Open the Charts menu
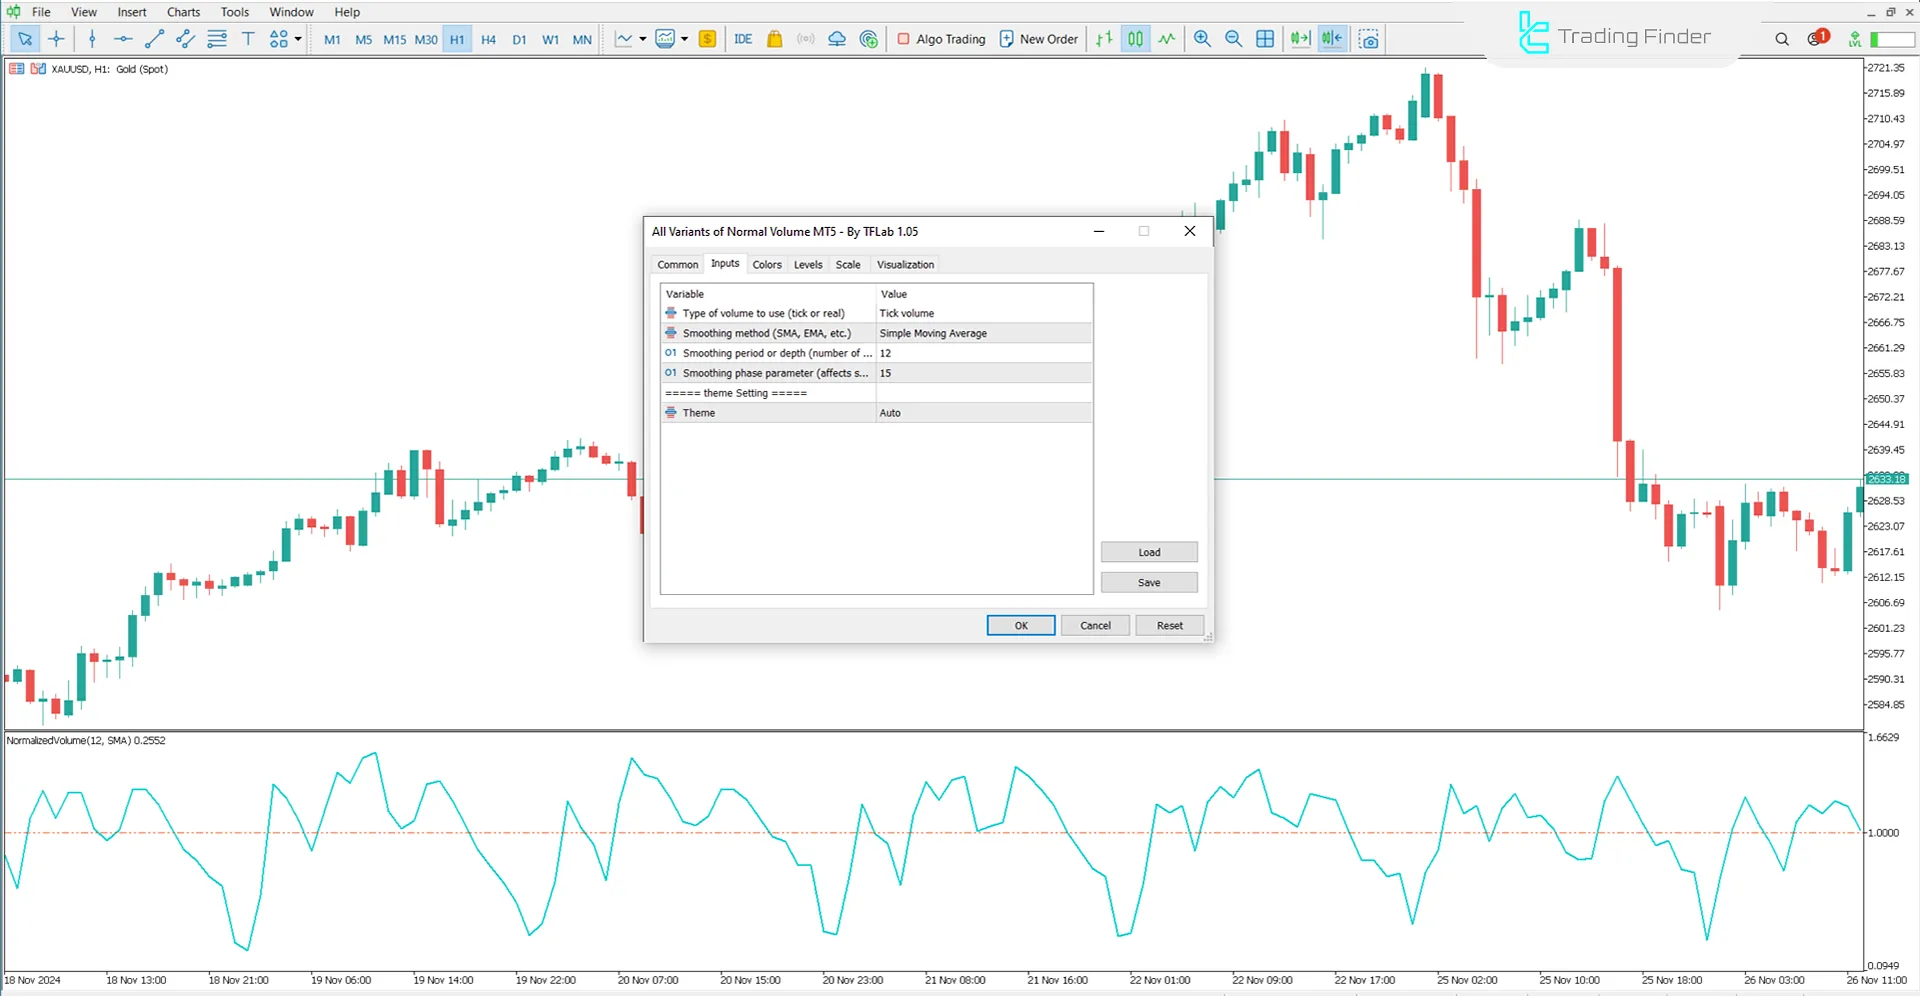1920x996 pixels. point(183,12)
